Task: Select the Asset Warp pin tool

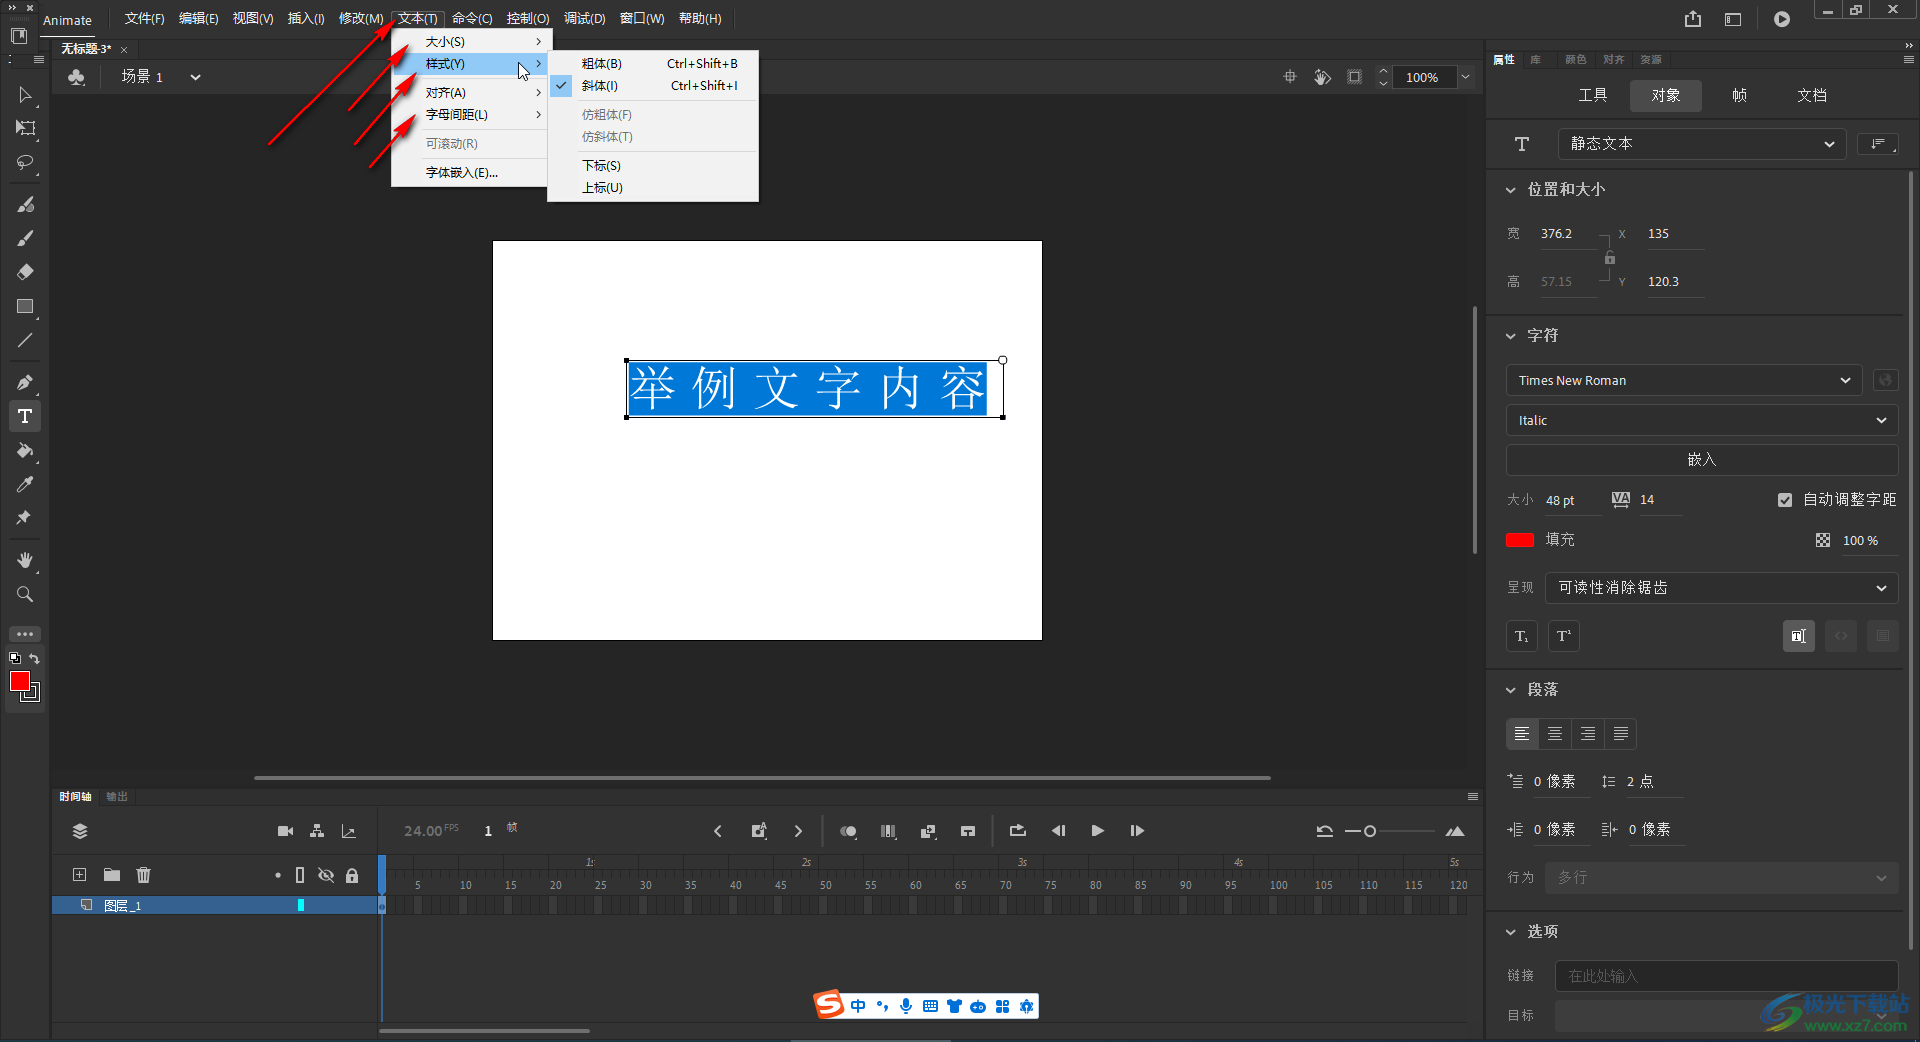Action: pyautogui.click(x=25, y=518)
